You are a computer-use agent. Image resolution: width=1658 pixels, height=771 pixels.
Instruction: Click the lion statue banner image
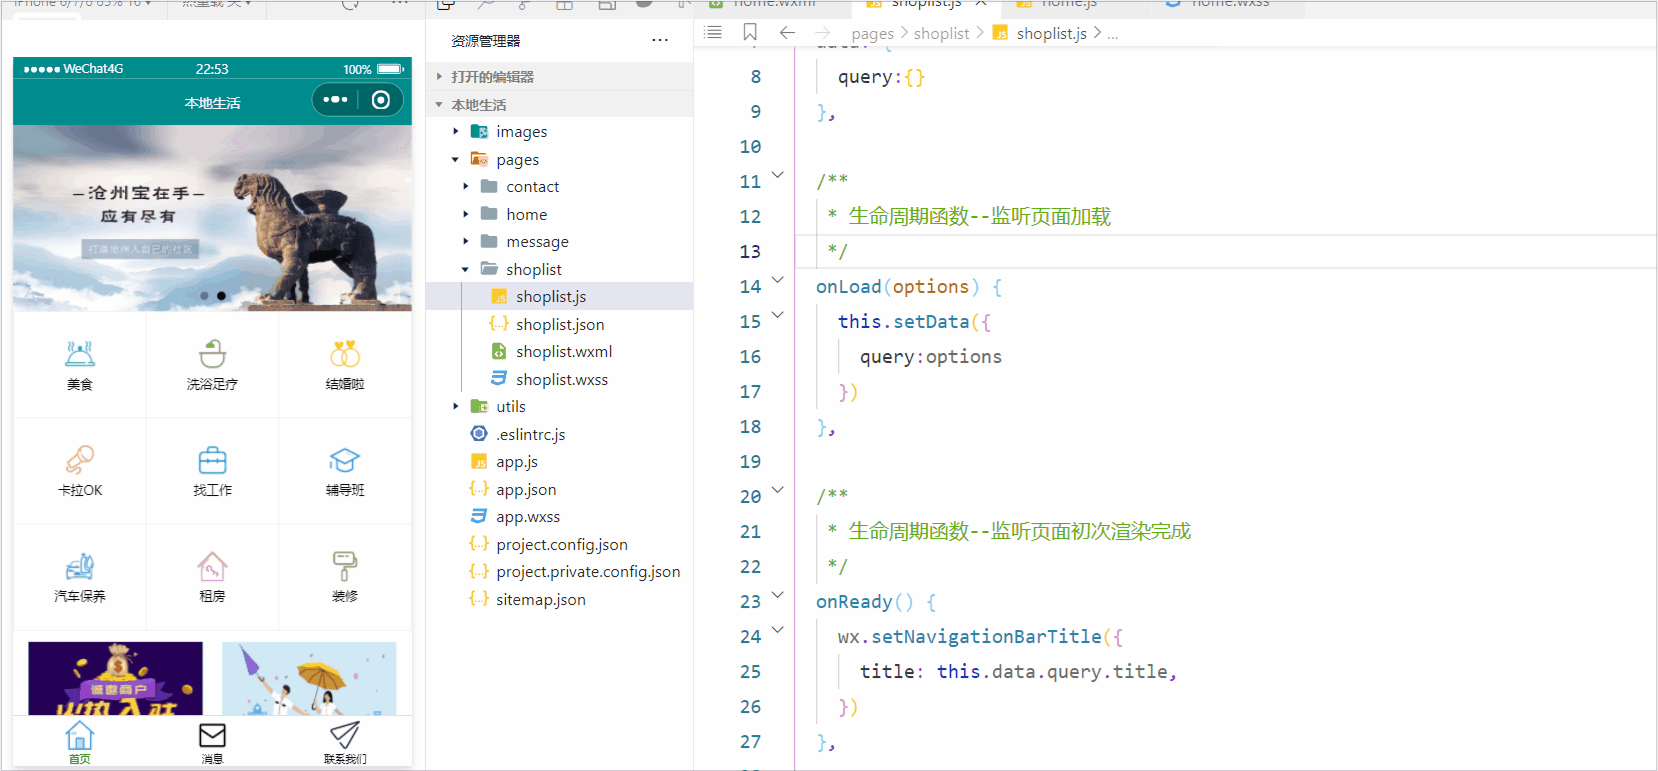[x=212, y=218]
